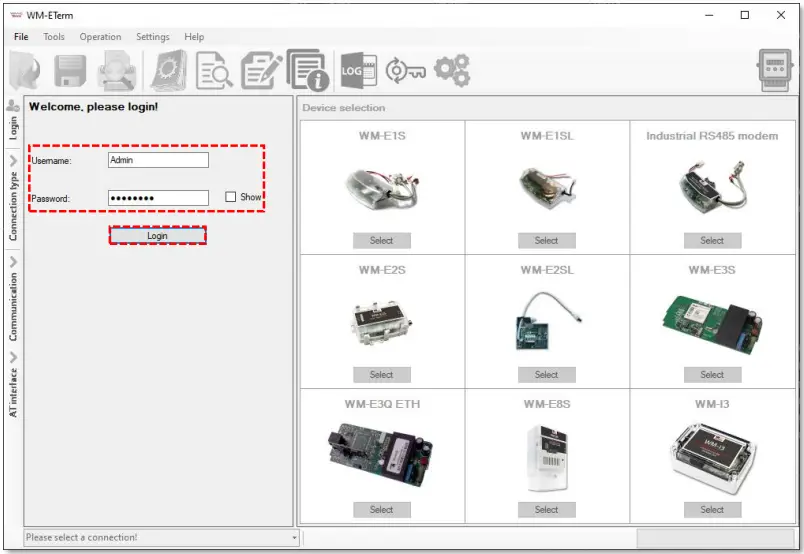Click the printer toolbar icon
804x554 pixels.
coord(117,71)
